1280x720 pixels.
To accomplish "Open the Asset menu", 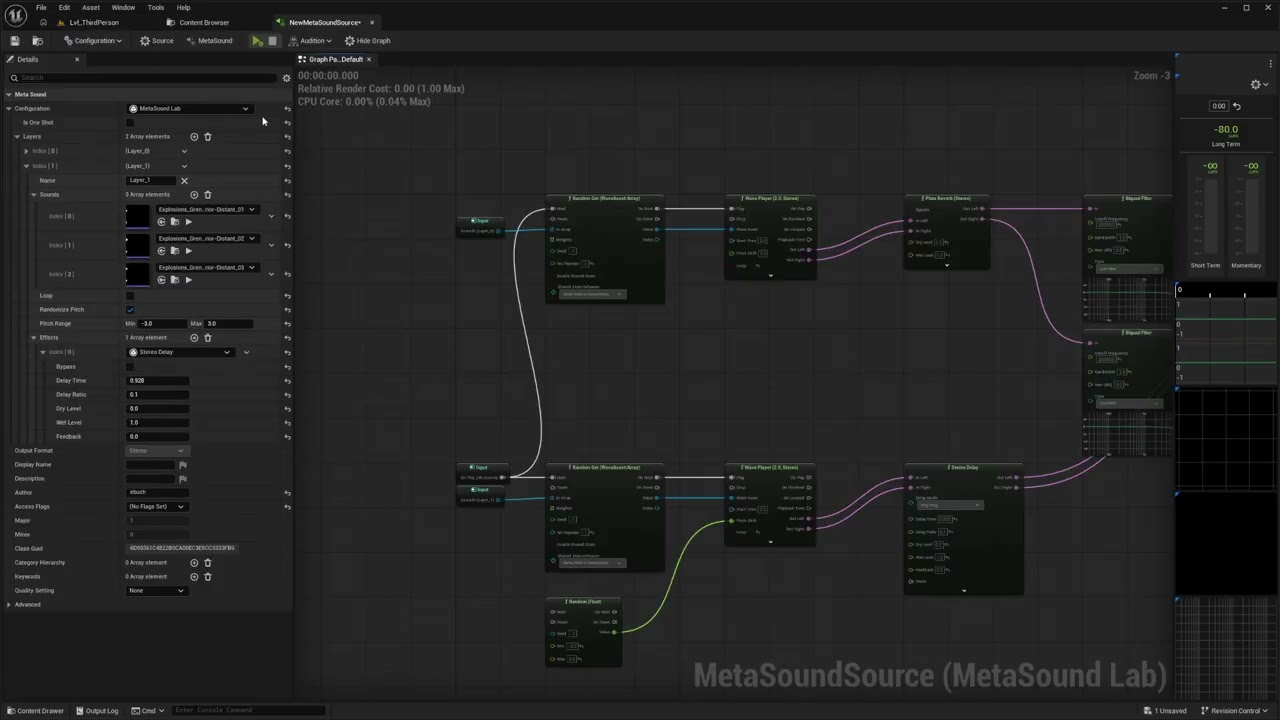I will coord(91,8).
